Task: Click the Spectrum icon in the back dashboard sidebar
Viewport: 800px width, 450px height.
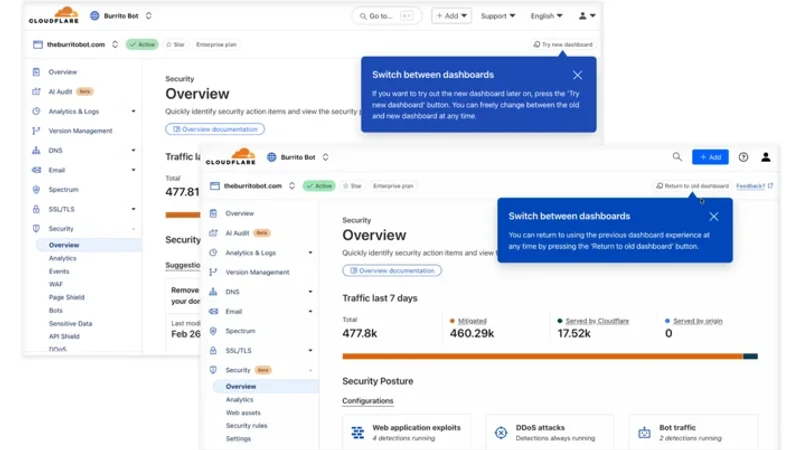Action: pos(36,189)
